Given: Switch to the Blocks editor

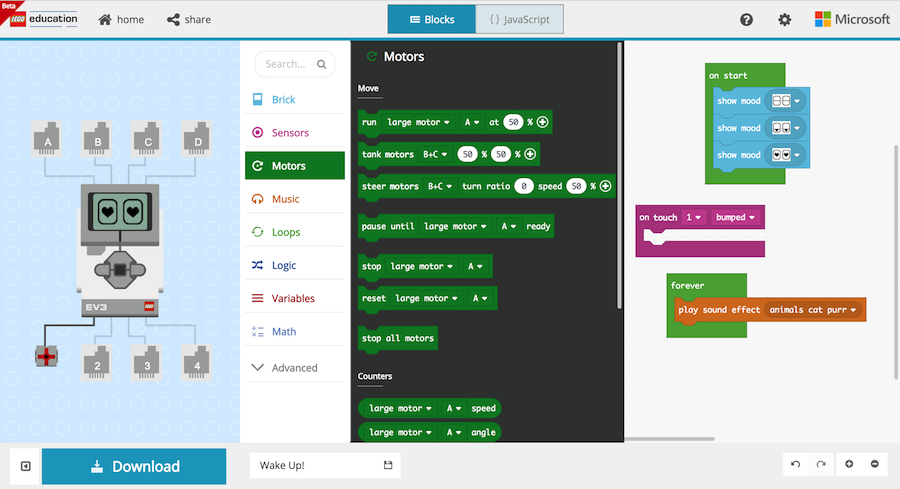Looking at the screenshot, I should tap(432, 19).
